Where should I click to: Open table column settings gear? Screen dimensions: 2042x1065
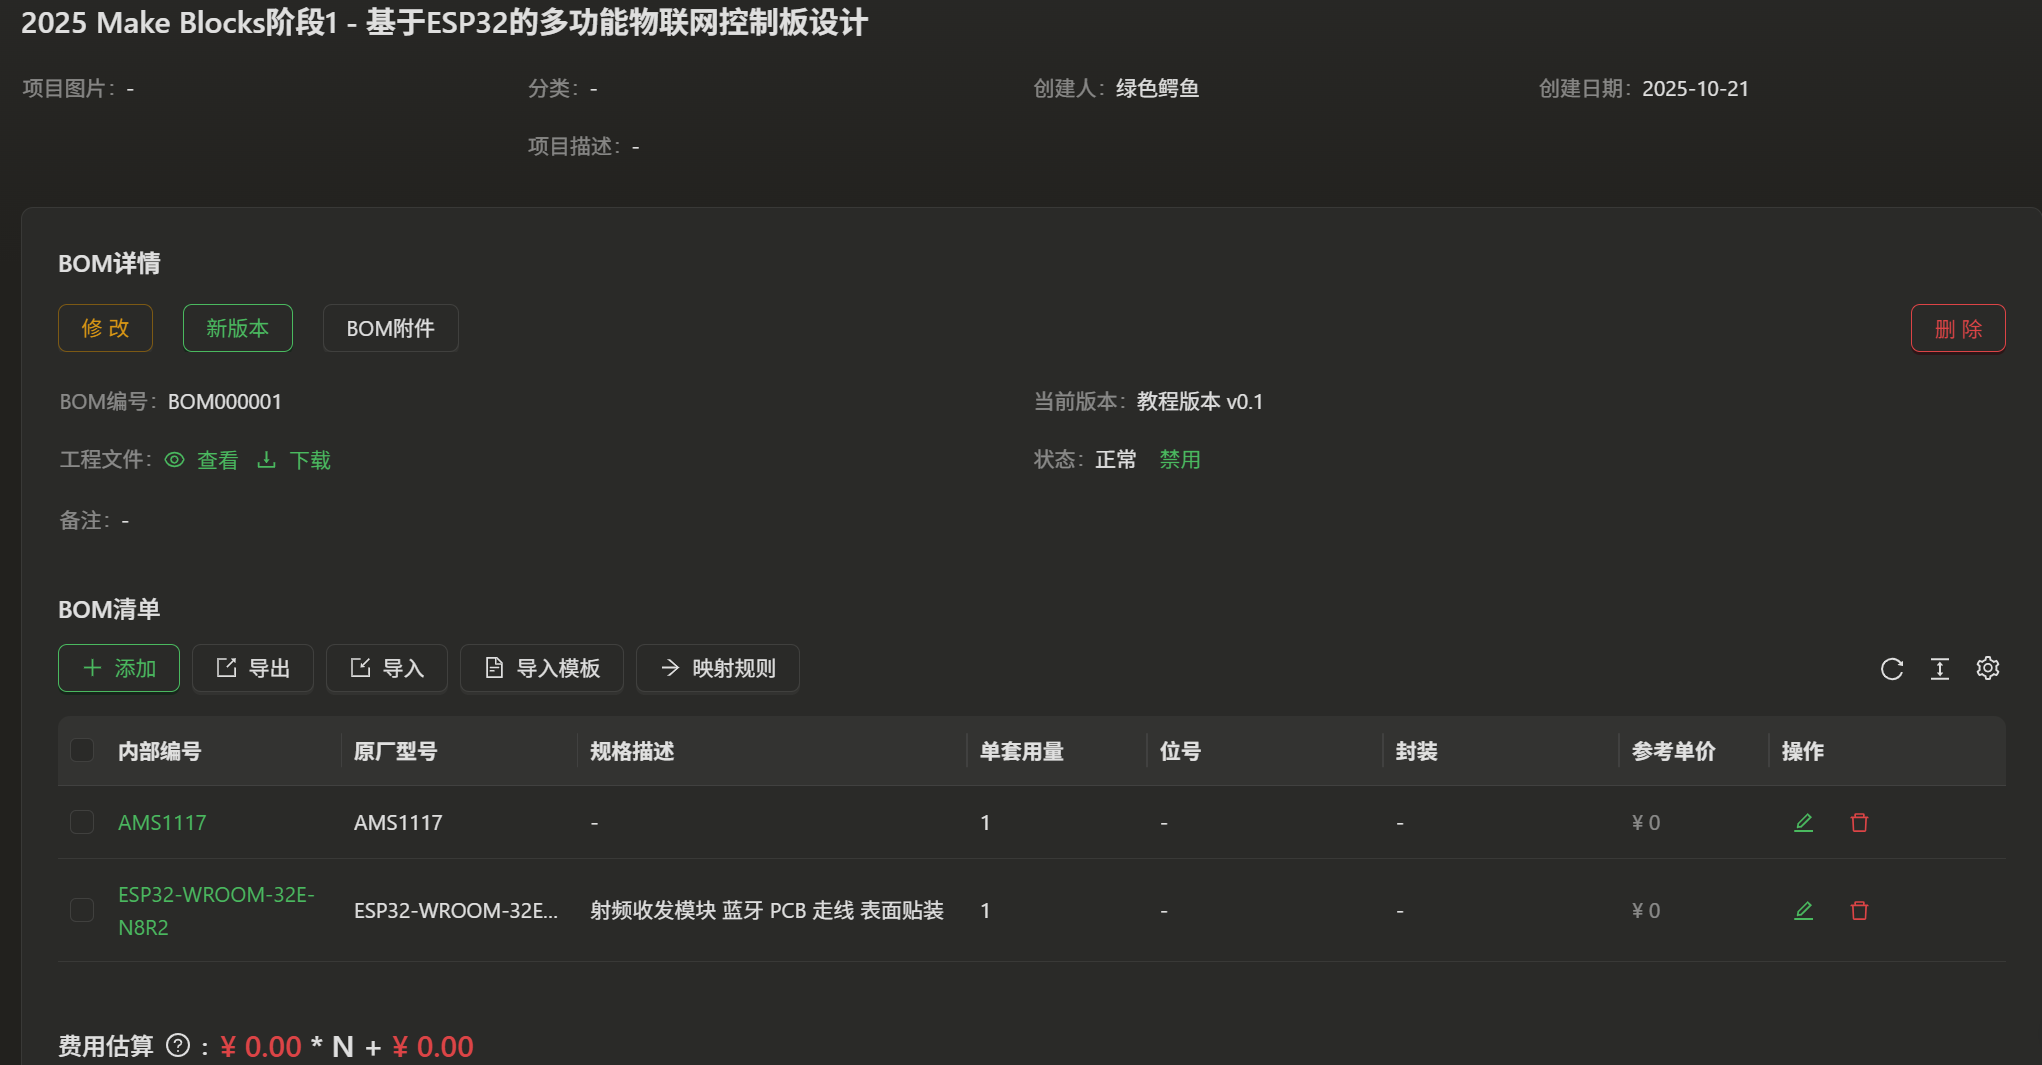1988,668
